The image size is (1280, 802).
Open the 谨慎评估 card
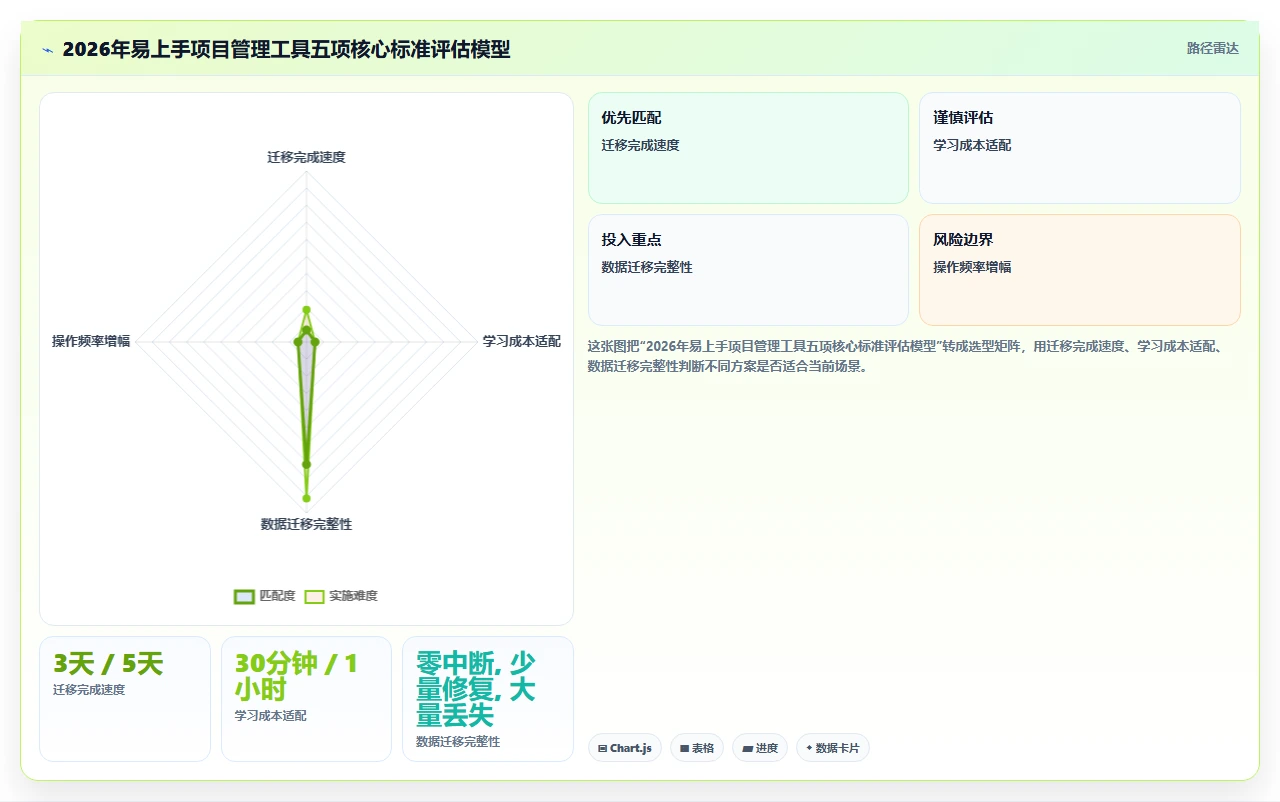1080,148
